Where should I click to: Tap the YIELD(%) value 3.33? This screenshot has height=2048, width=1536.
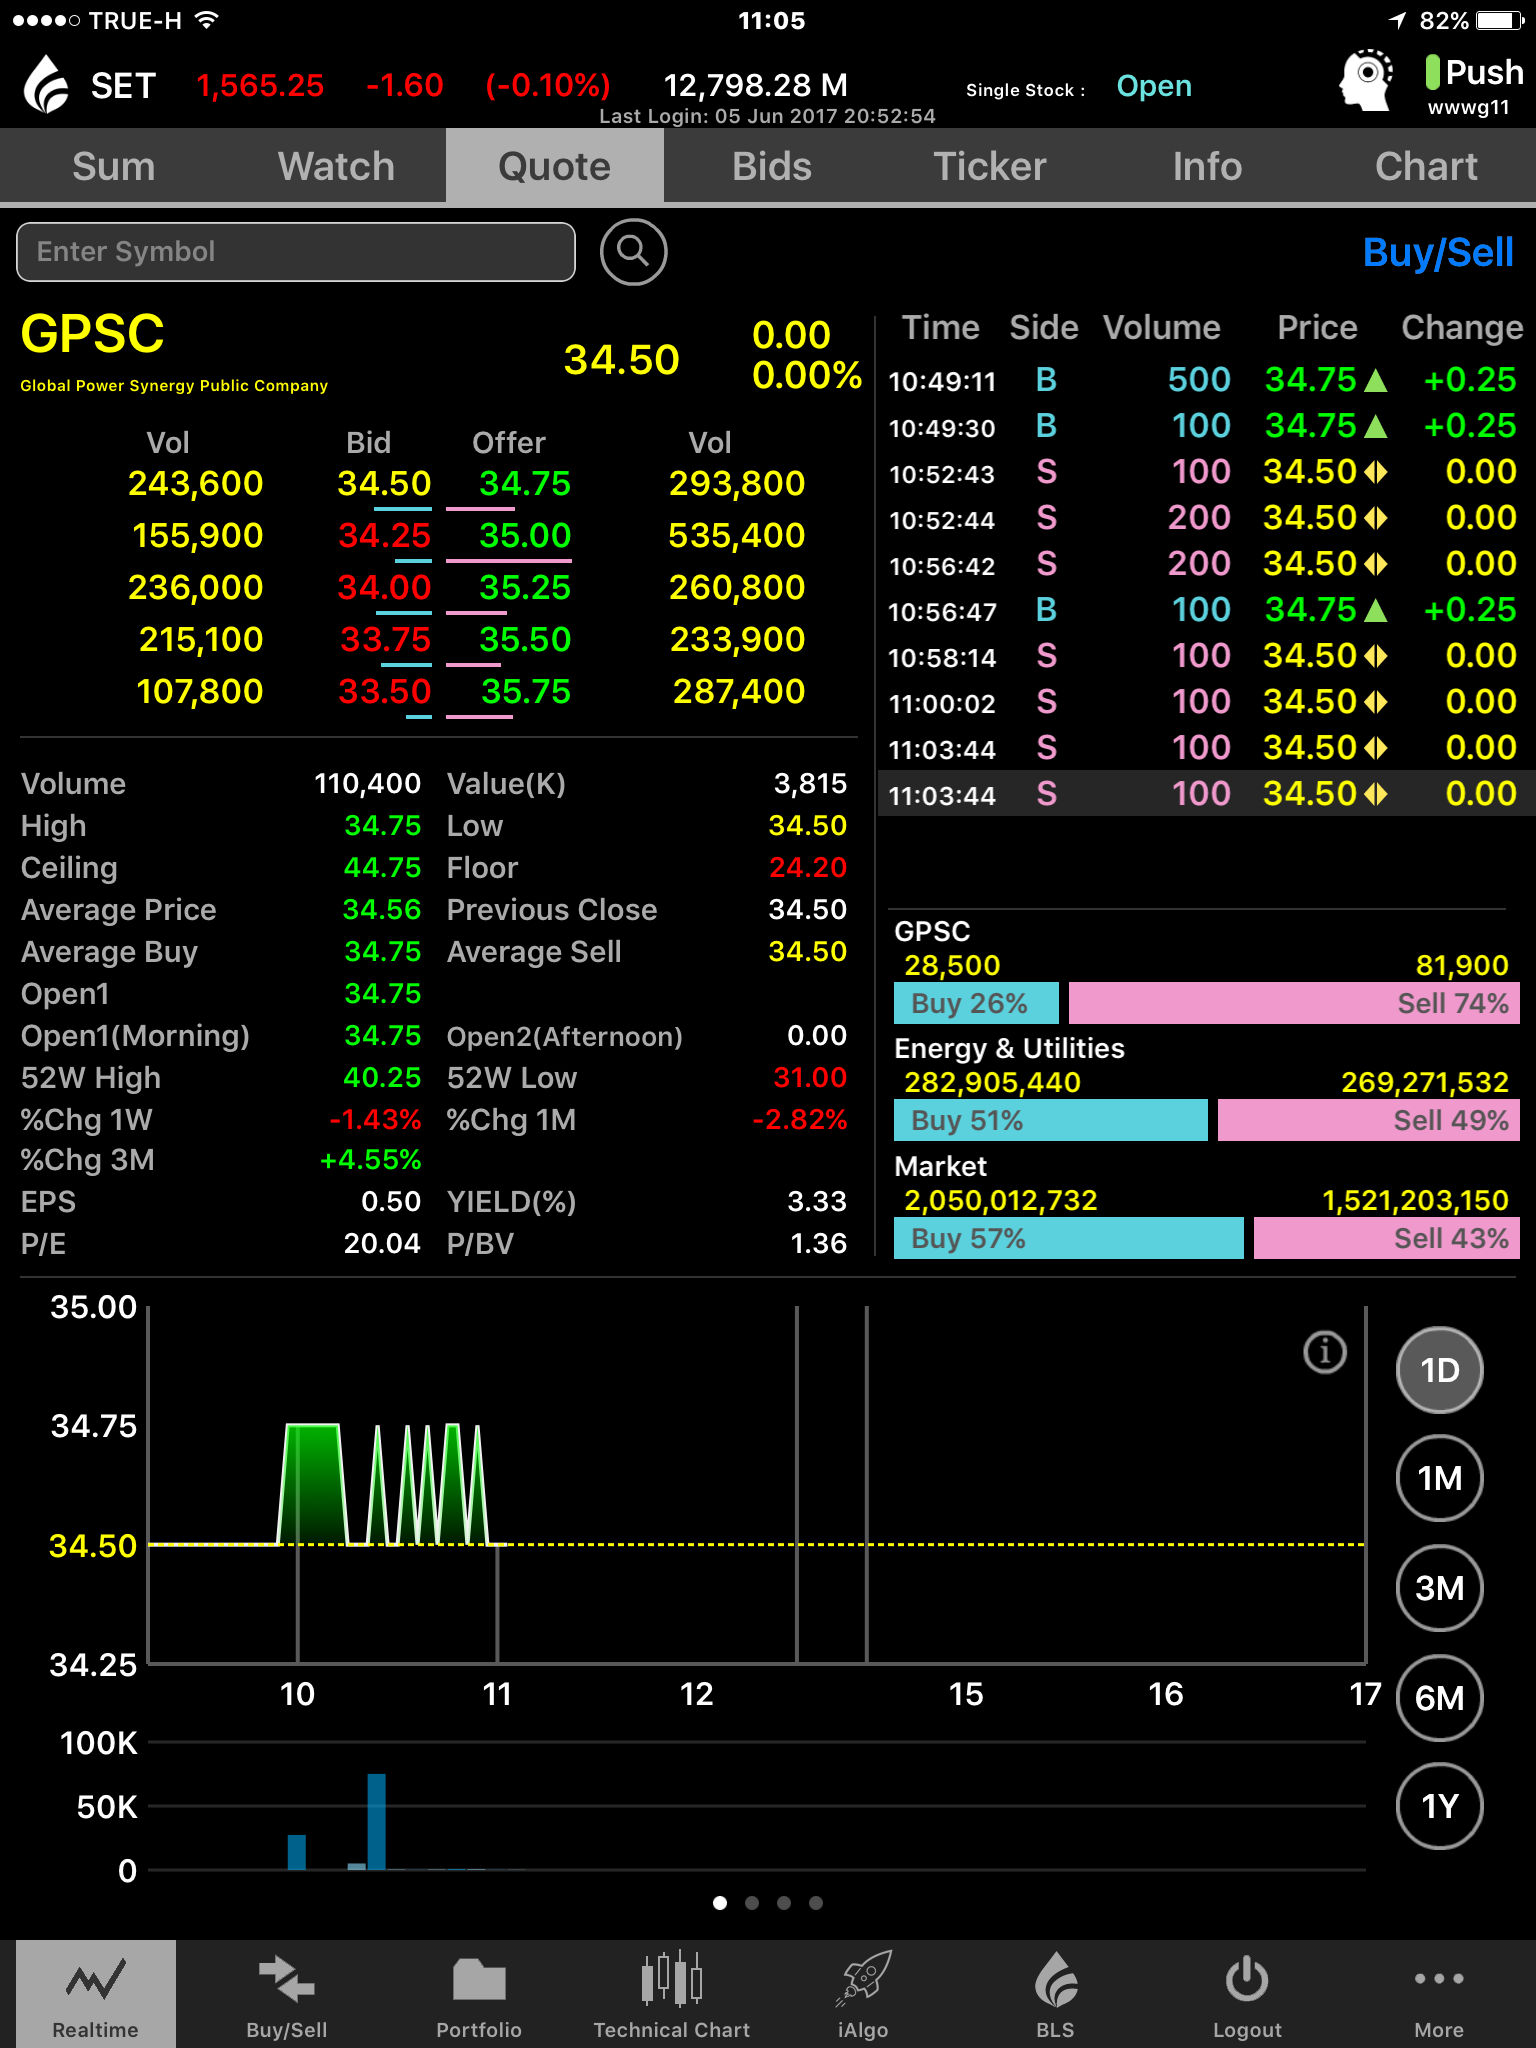point(817,1202)
